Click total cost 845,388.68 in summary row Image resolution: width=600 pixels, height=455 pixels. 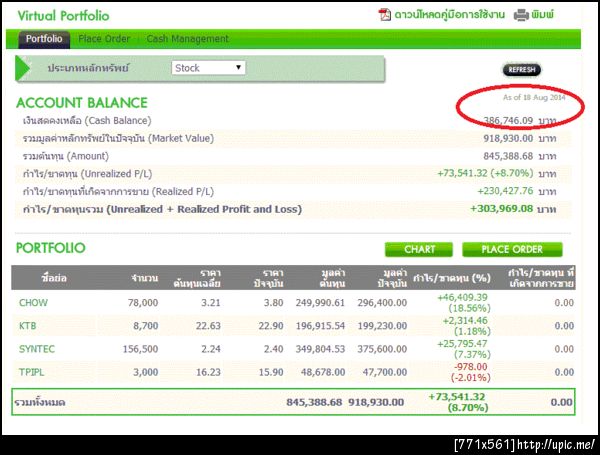click(314, 402)
